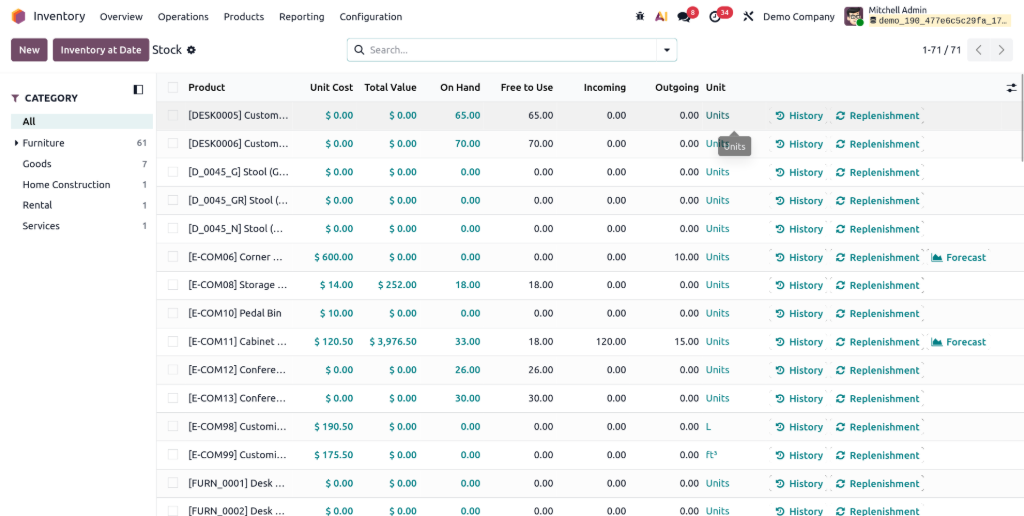This screenshot has width=1024, height=516.
Task: Click the Stock settings gear icon
Action: [192, 50]
